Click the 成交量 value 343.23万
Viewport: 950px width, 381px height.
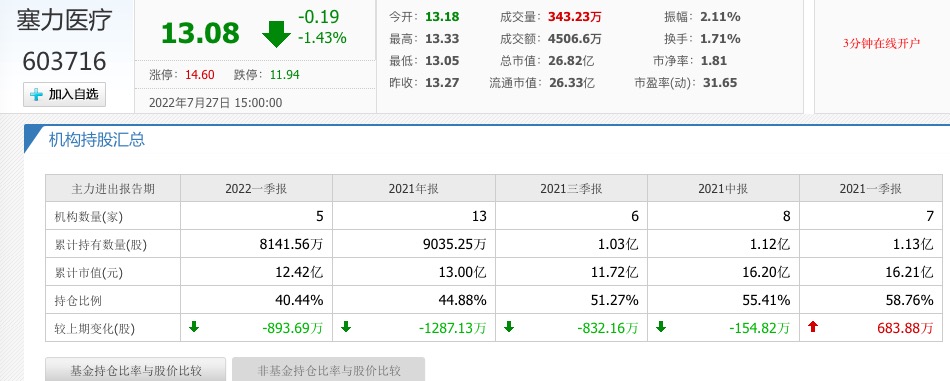575,16
